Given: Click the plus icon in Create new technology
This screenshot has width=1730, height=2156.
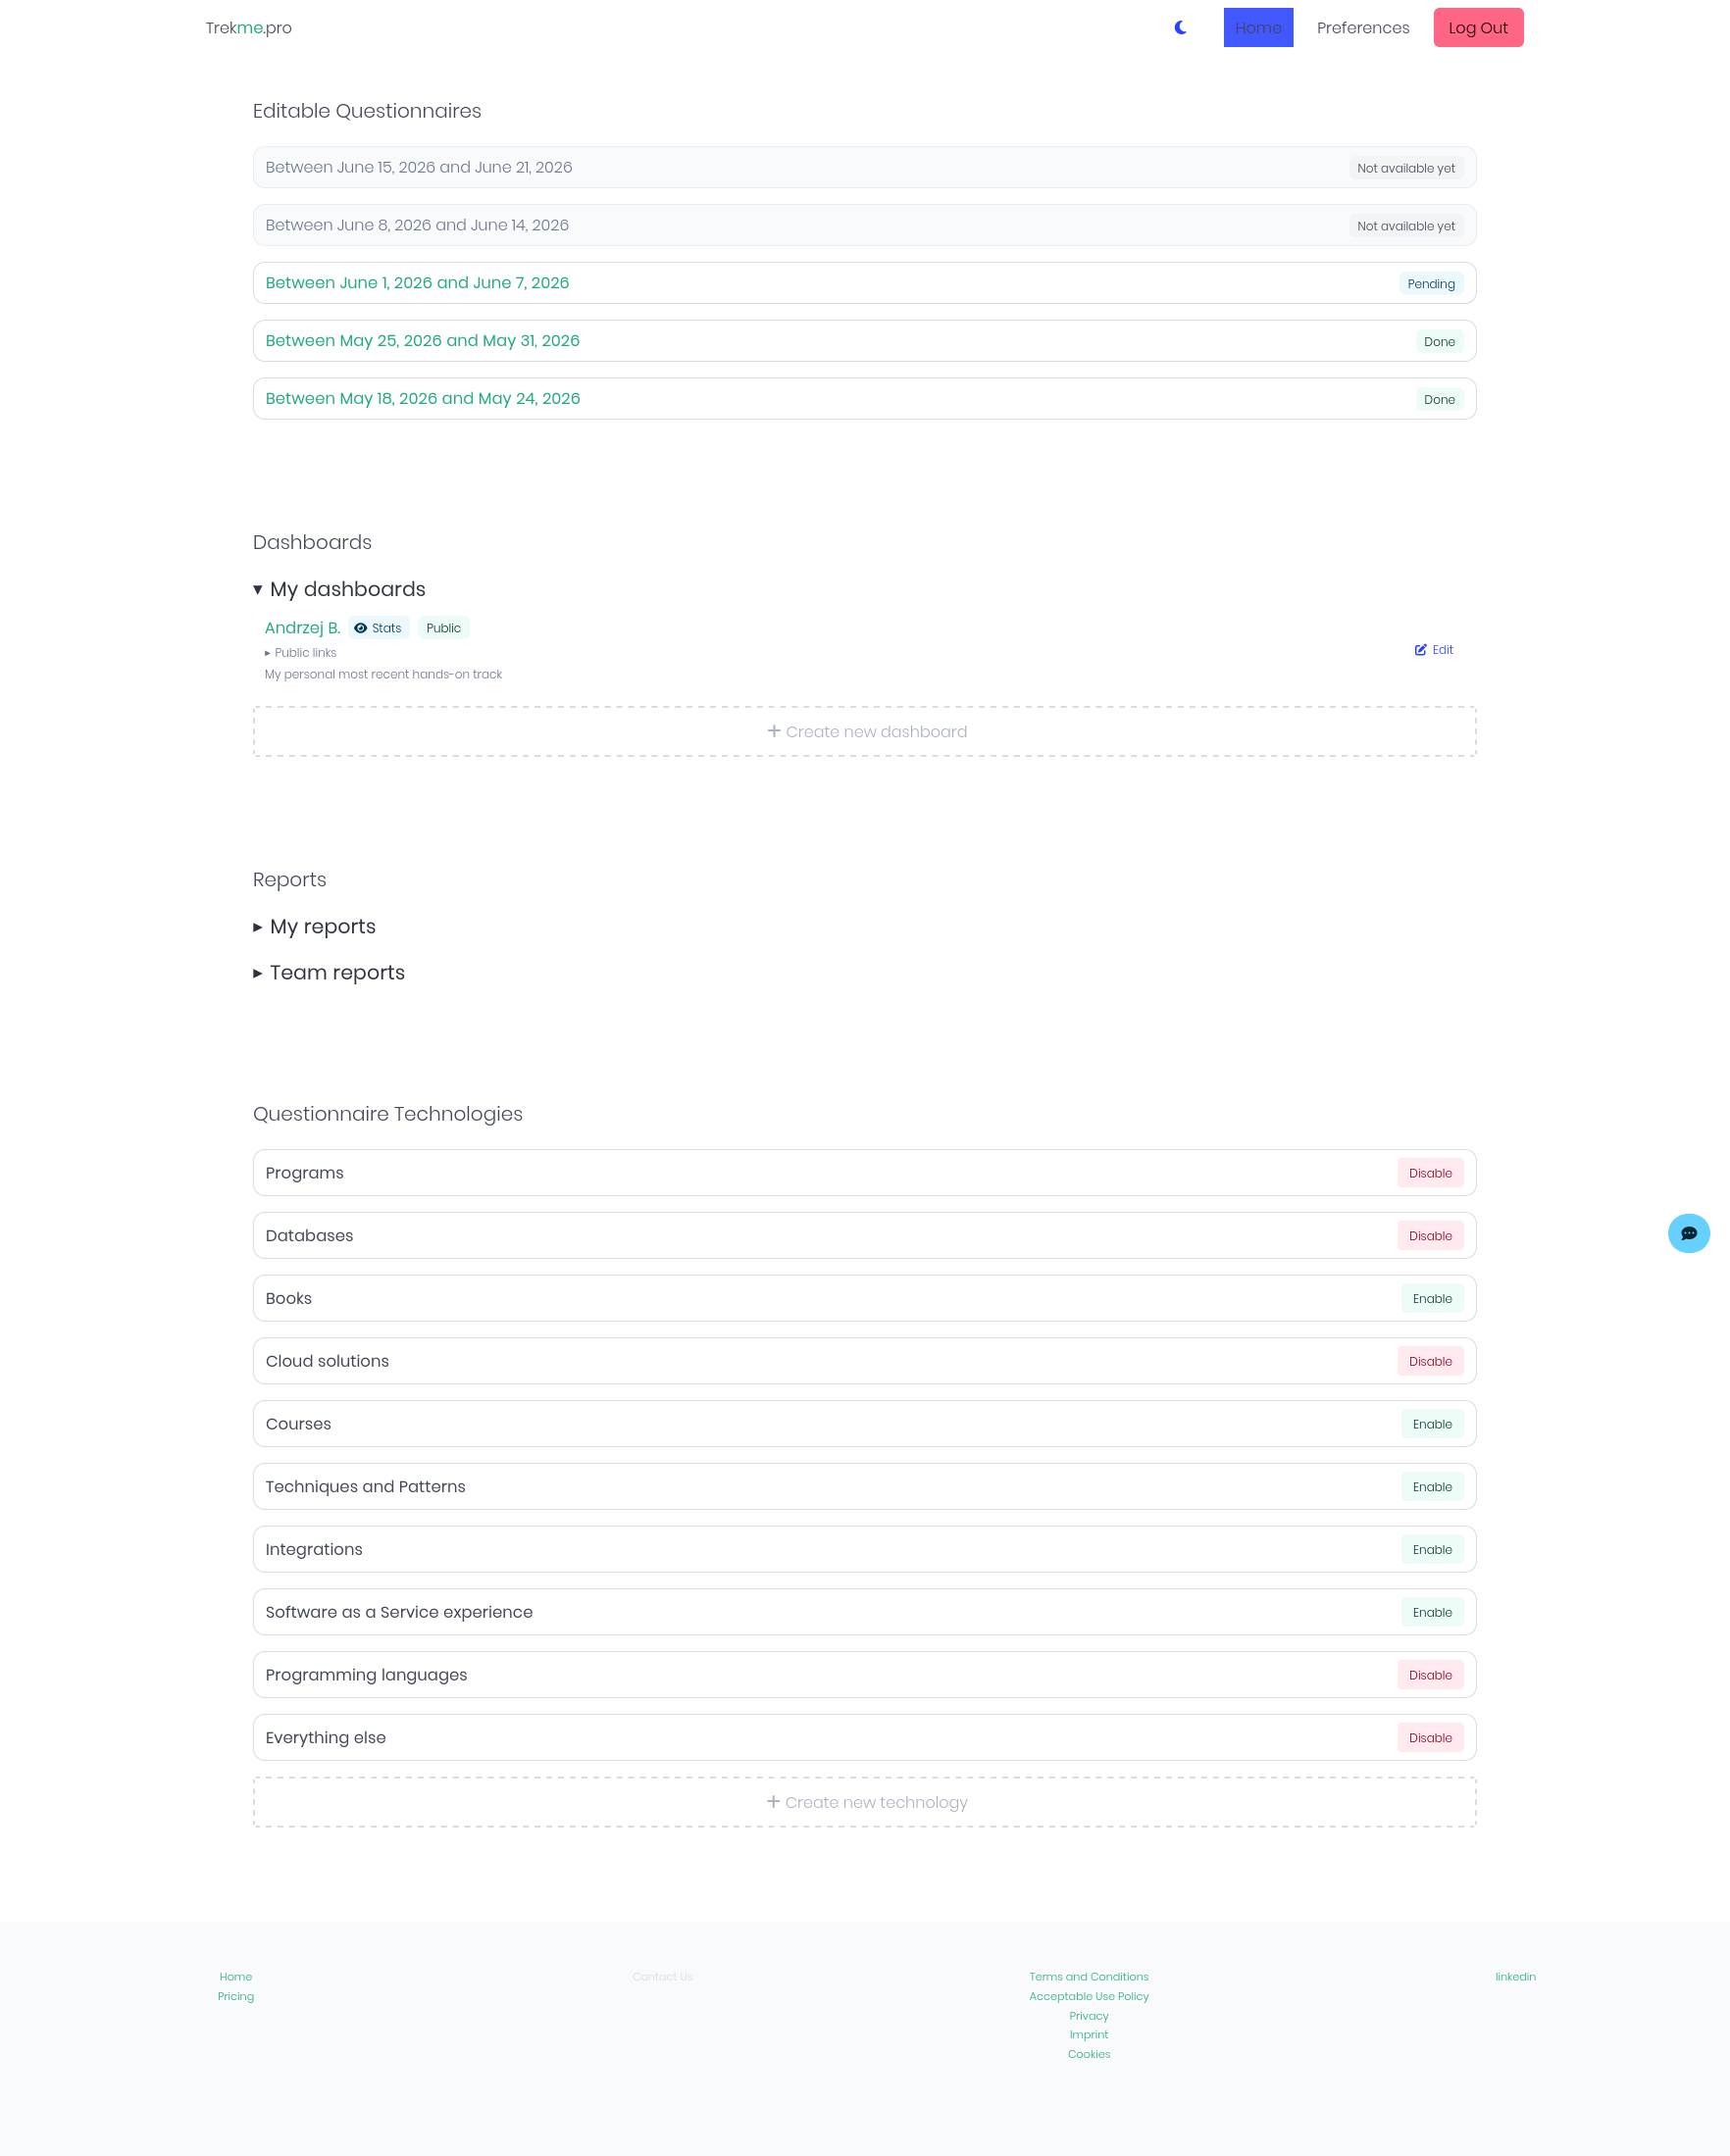Looking at the screenshot, I should pos(773,1802).
